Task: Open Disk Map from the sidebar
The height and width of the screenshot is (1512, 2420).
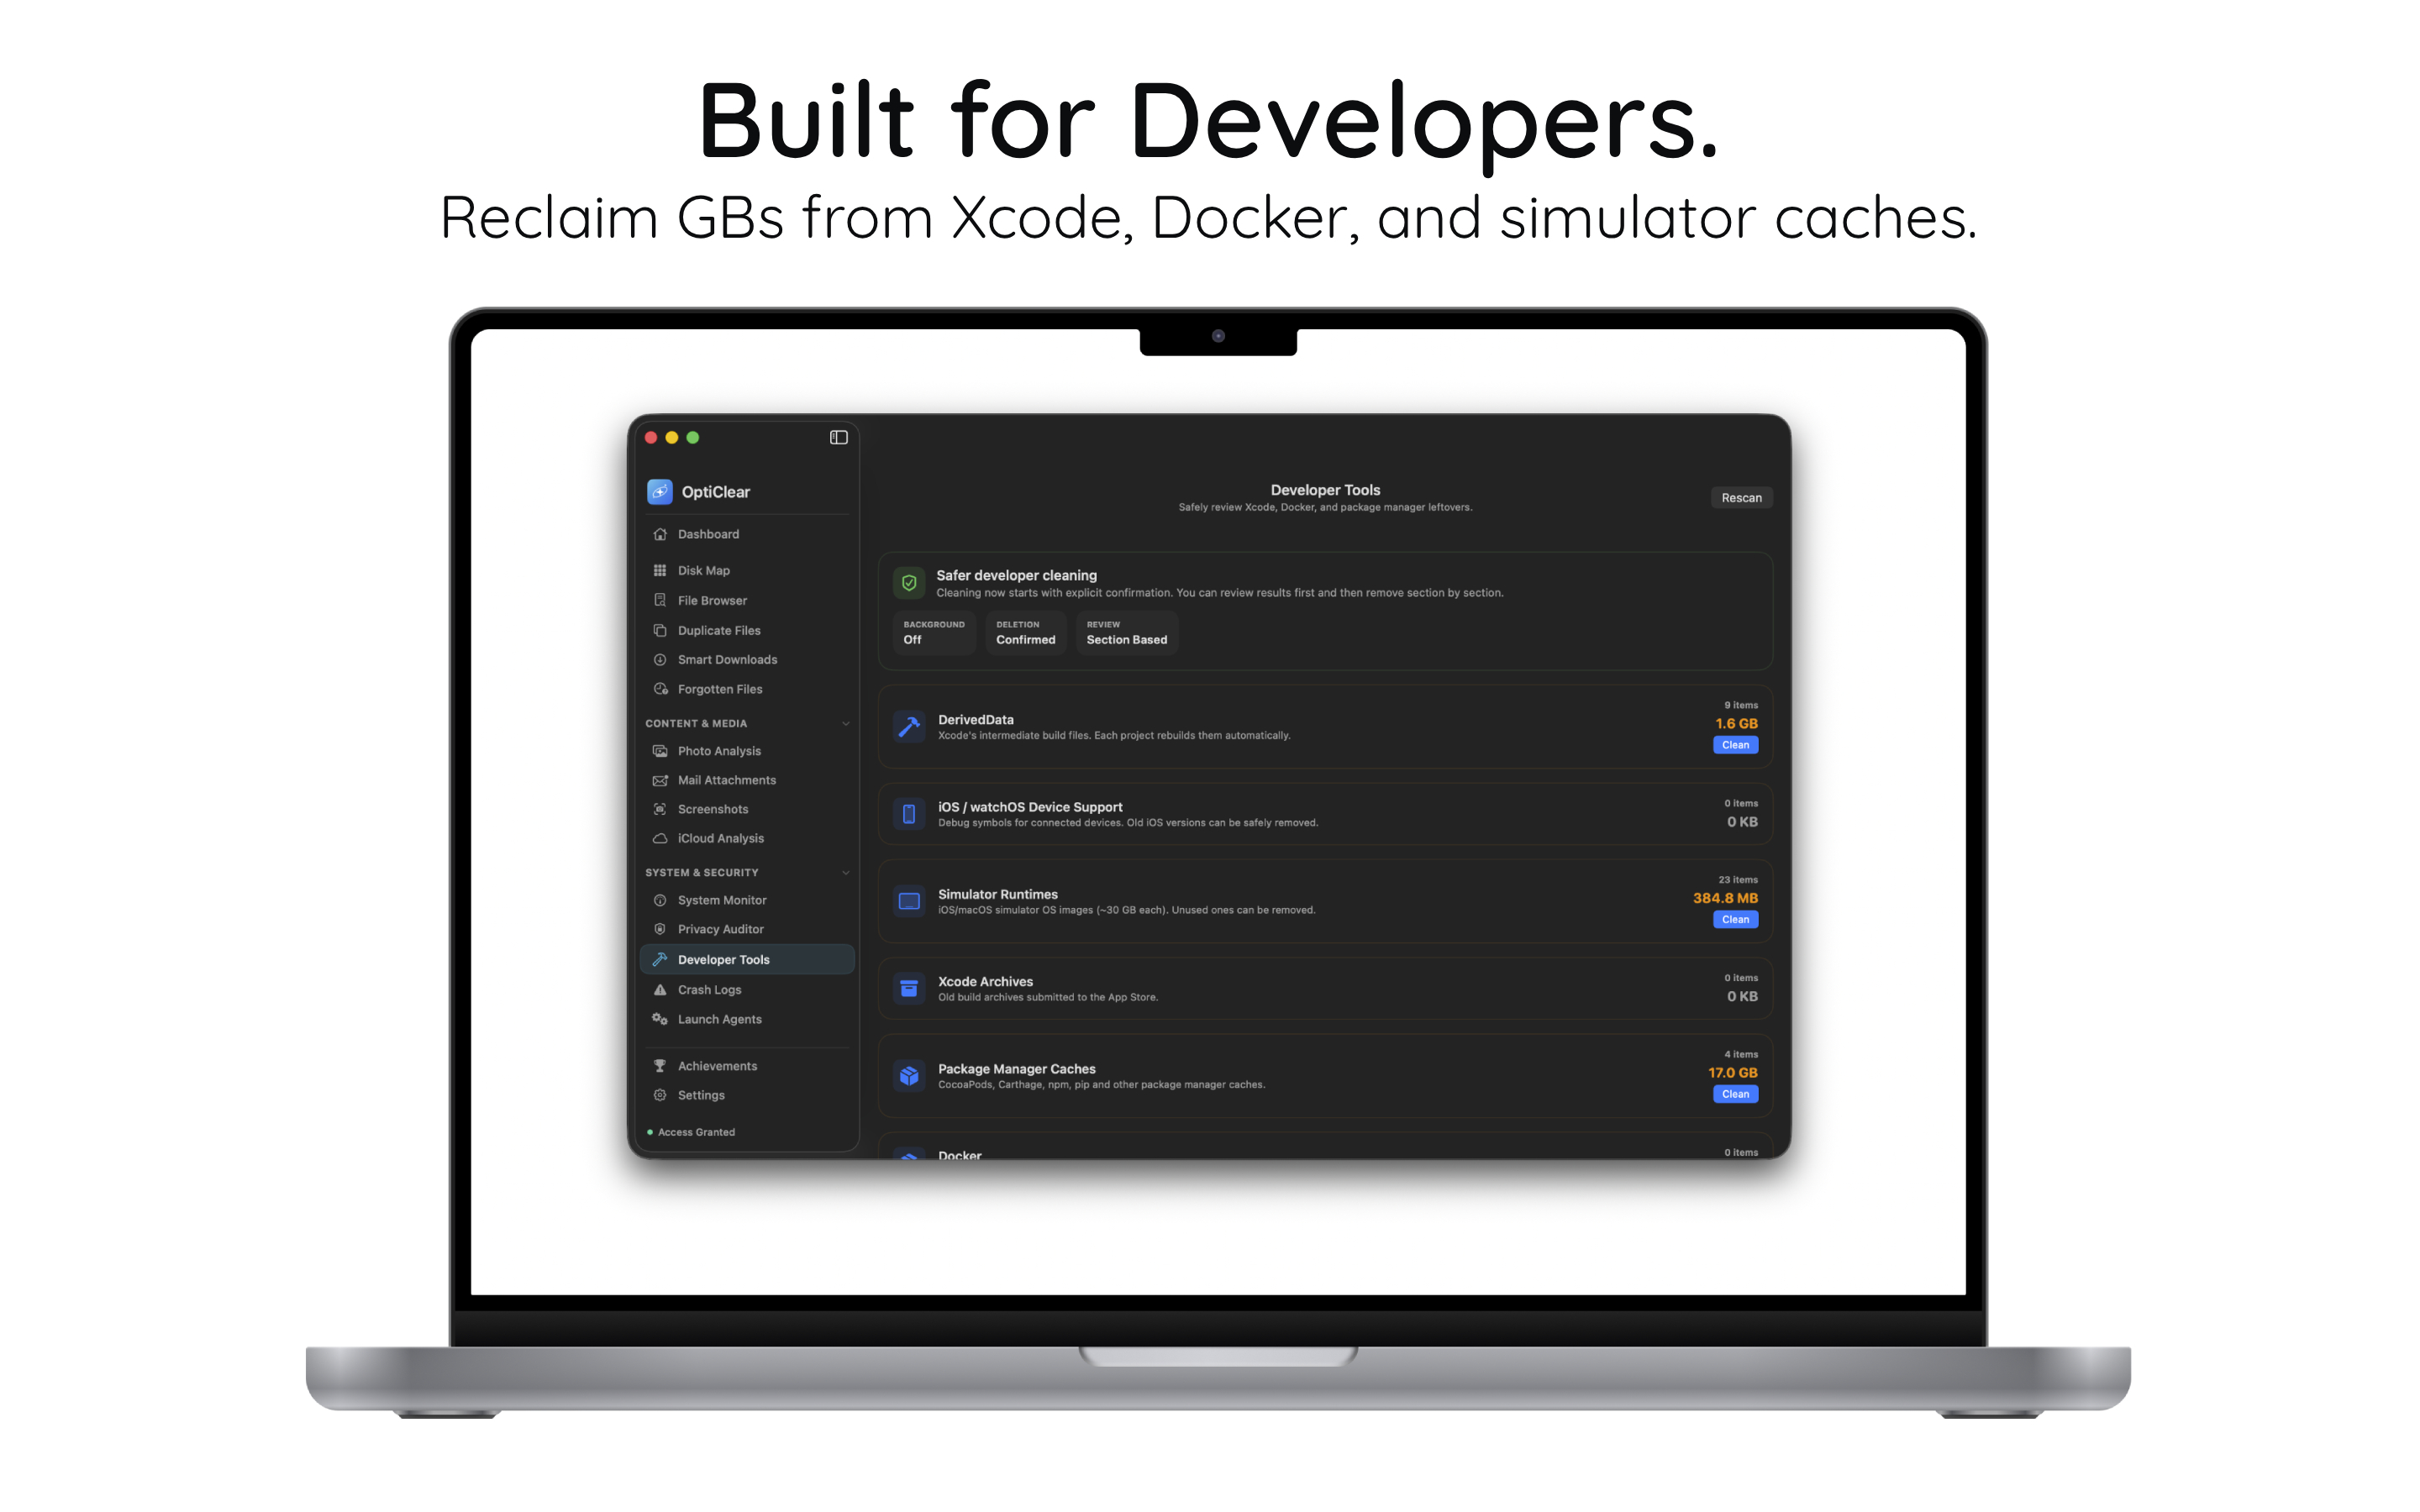Action: [x=703, y=570]
